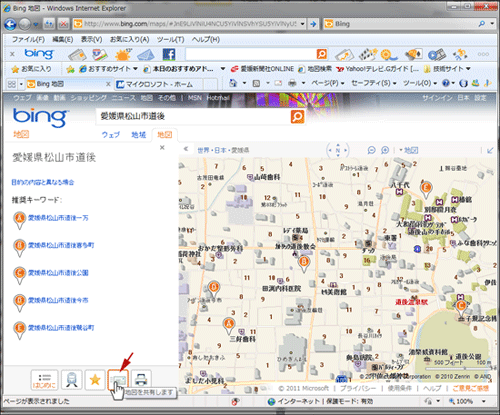Click the Refresh button by the address bar
Viewport: 500px width, 415px height.
pos(49,24)
